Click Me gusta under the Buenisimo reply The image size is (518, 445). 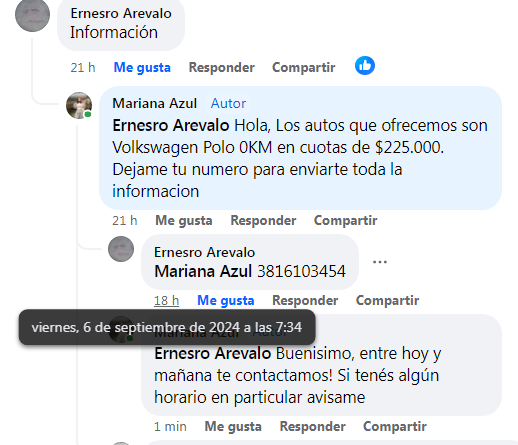233,427
